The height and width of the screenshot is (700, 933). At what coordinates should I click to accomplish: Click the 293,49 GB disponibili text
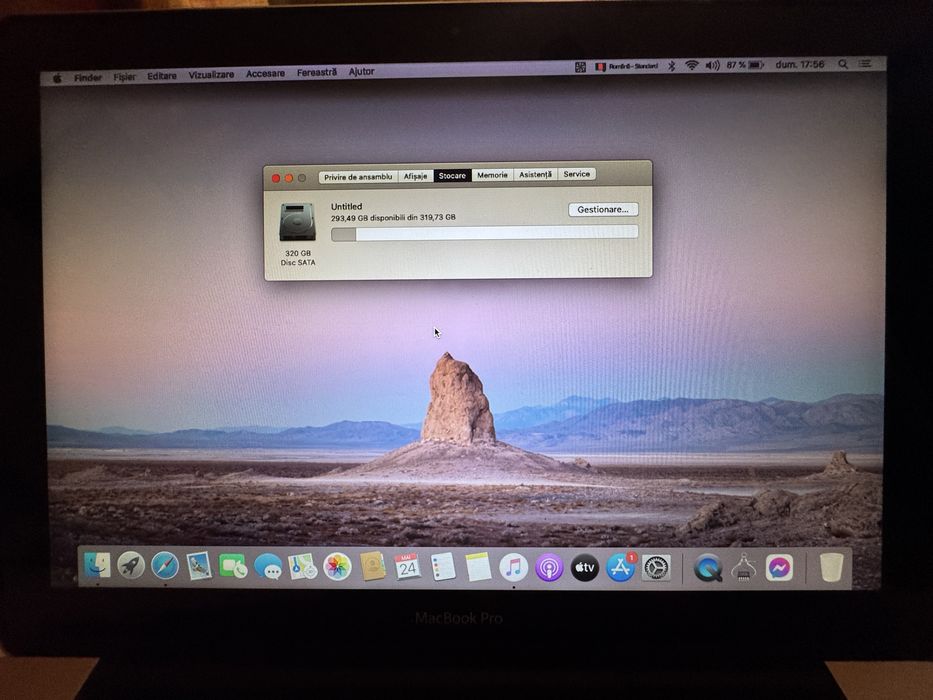click(393, 218)
